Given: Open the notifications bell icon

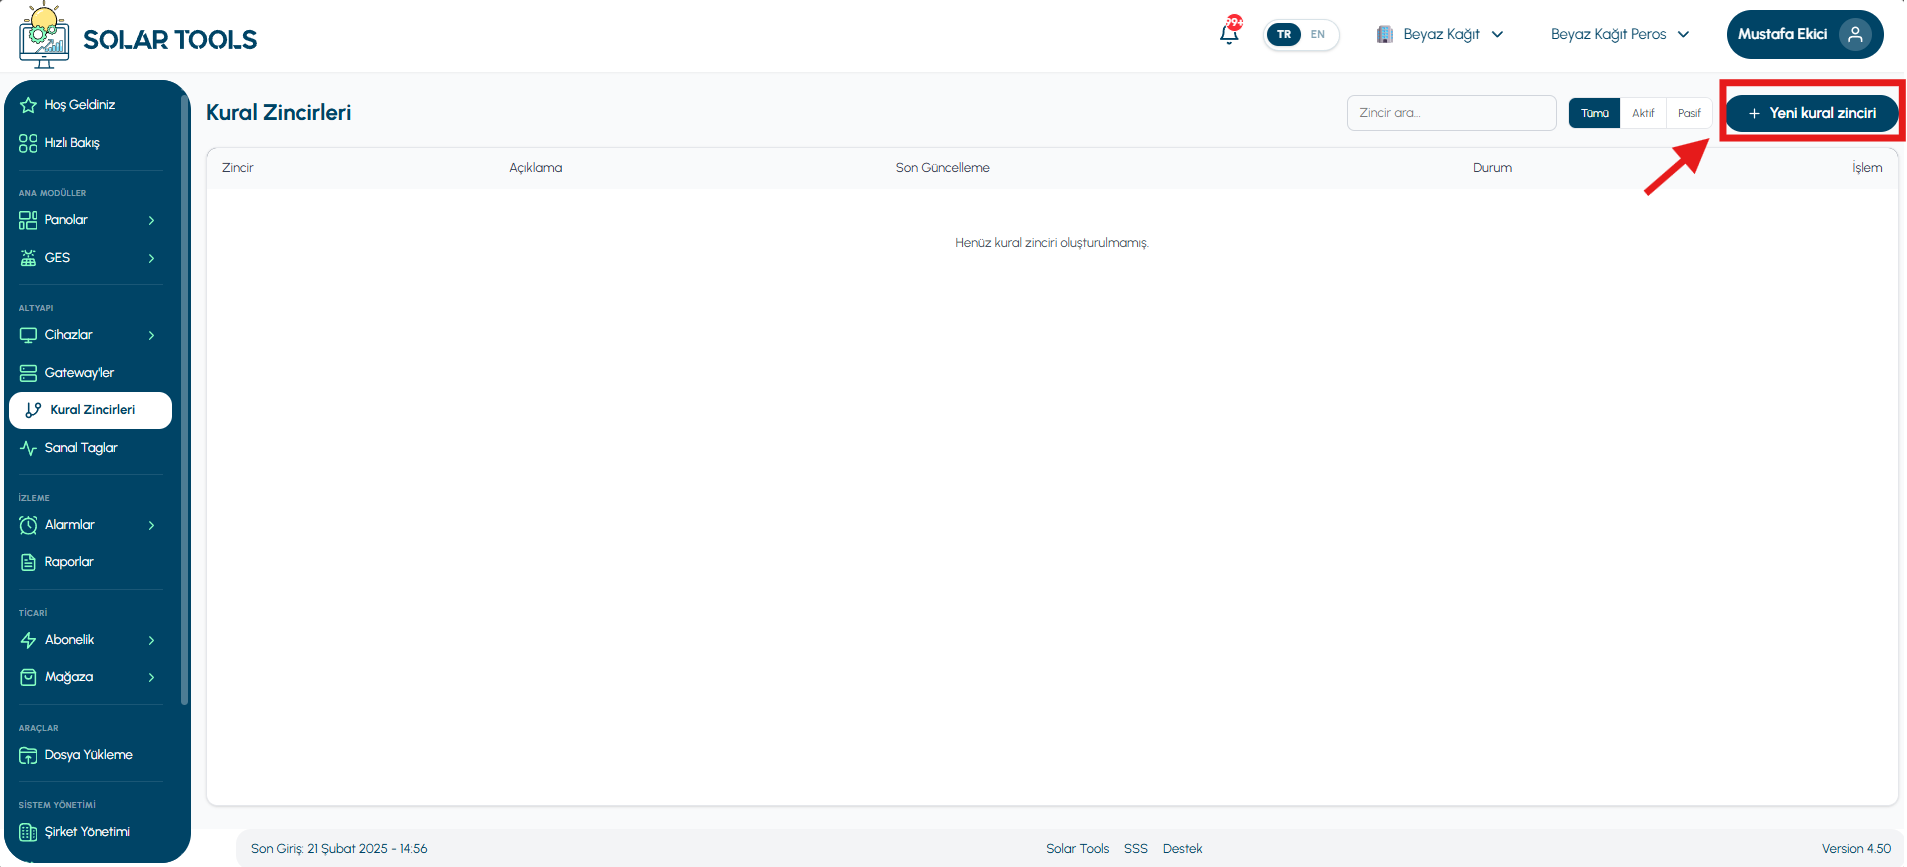Looking at the screenshot, I should pyautogui.click(x=1229, y=33).
